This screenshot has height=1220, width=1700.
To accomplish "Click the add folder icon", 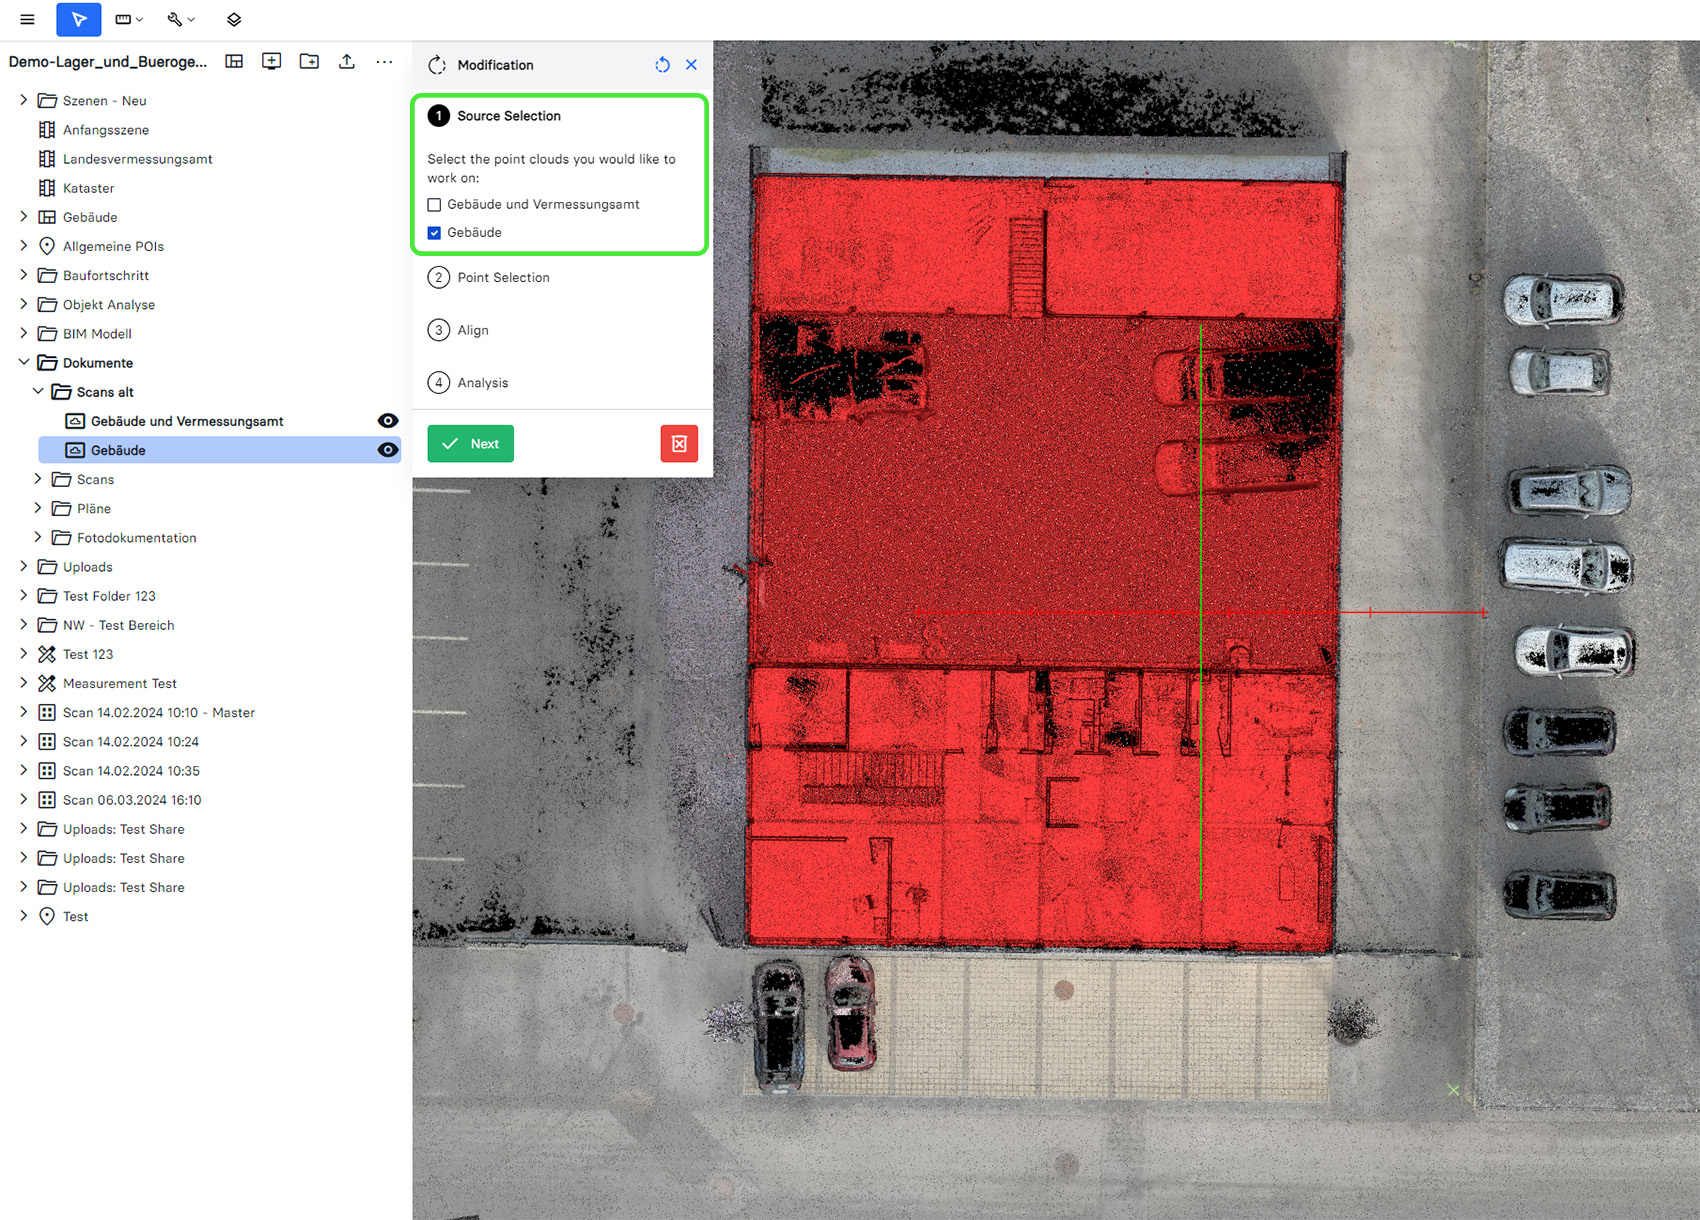I will [x=309, y=62].
